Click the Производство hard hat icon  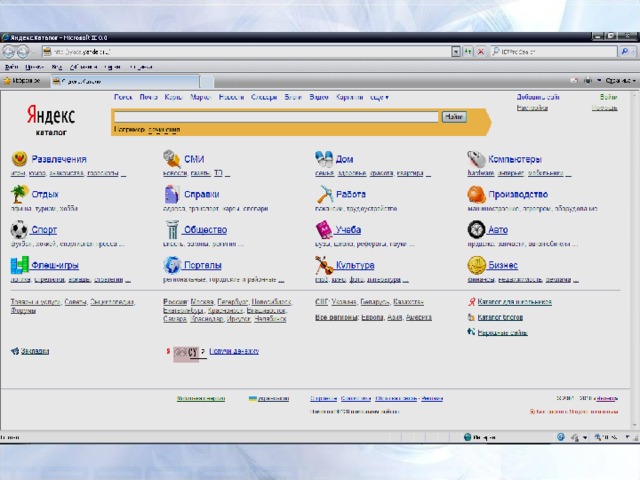(x=476, y=194)
